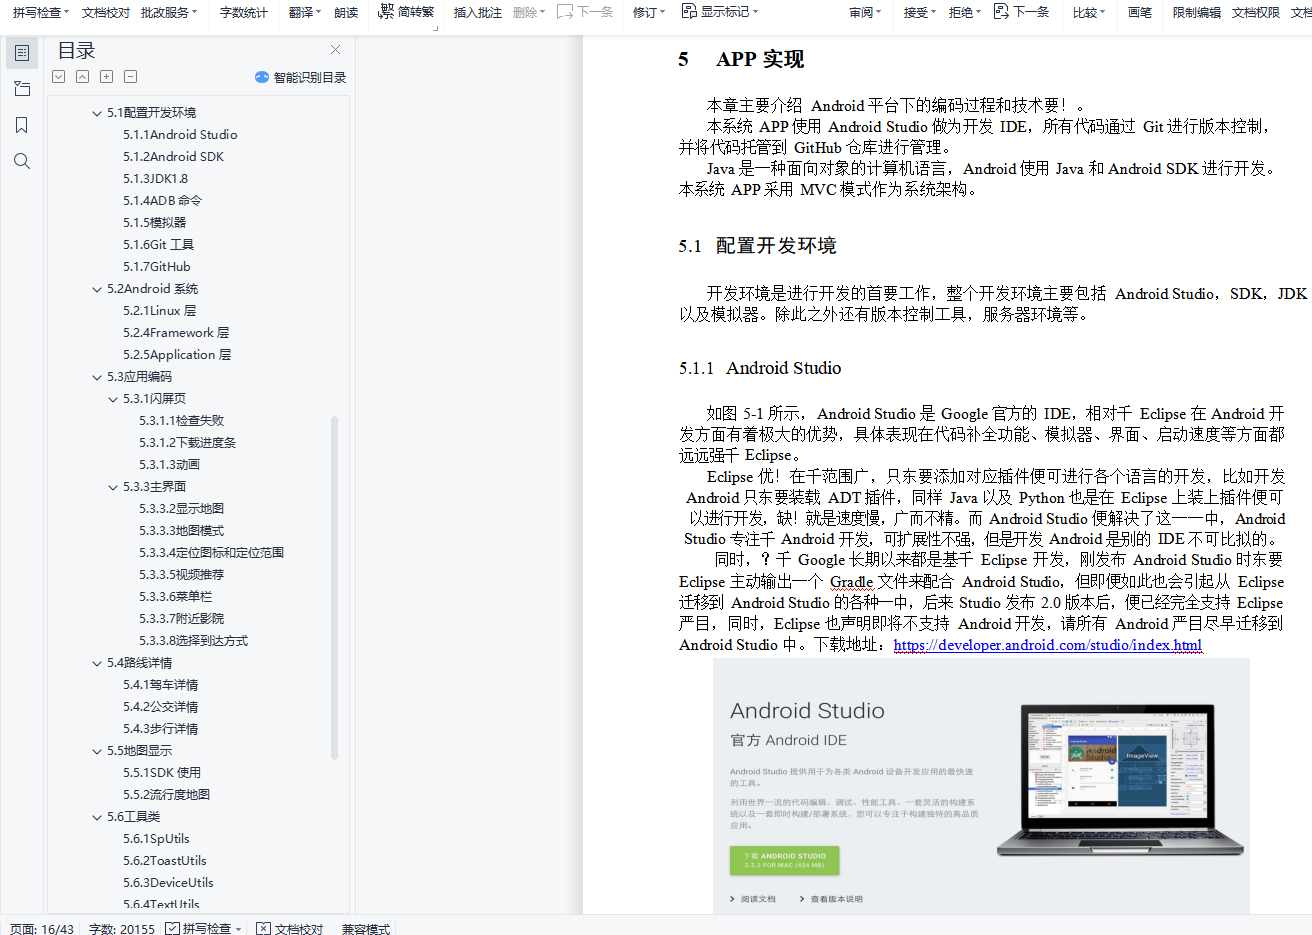Screen dimensions: 1312x935
Task: Open the developer.android.com studio download link
Action: click(x=1048, y=645)
